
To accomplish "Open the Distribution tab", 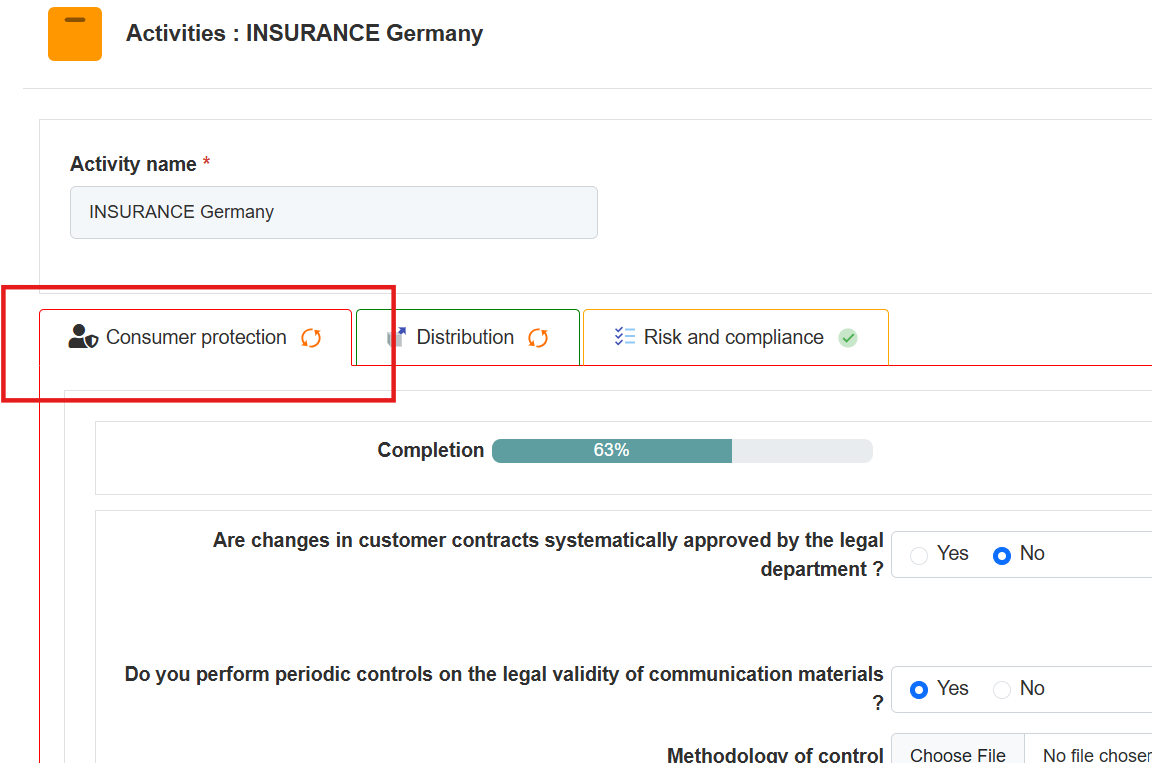I will tap(465, 338).
